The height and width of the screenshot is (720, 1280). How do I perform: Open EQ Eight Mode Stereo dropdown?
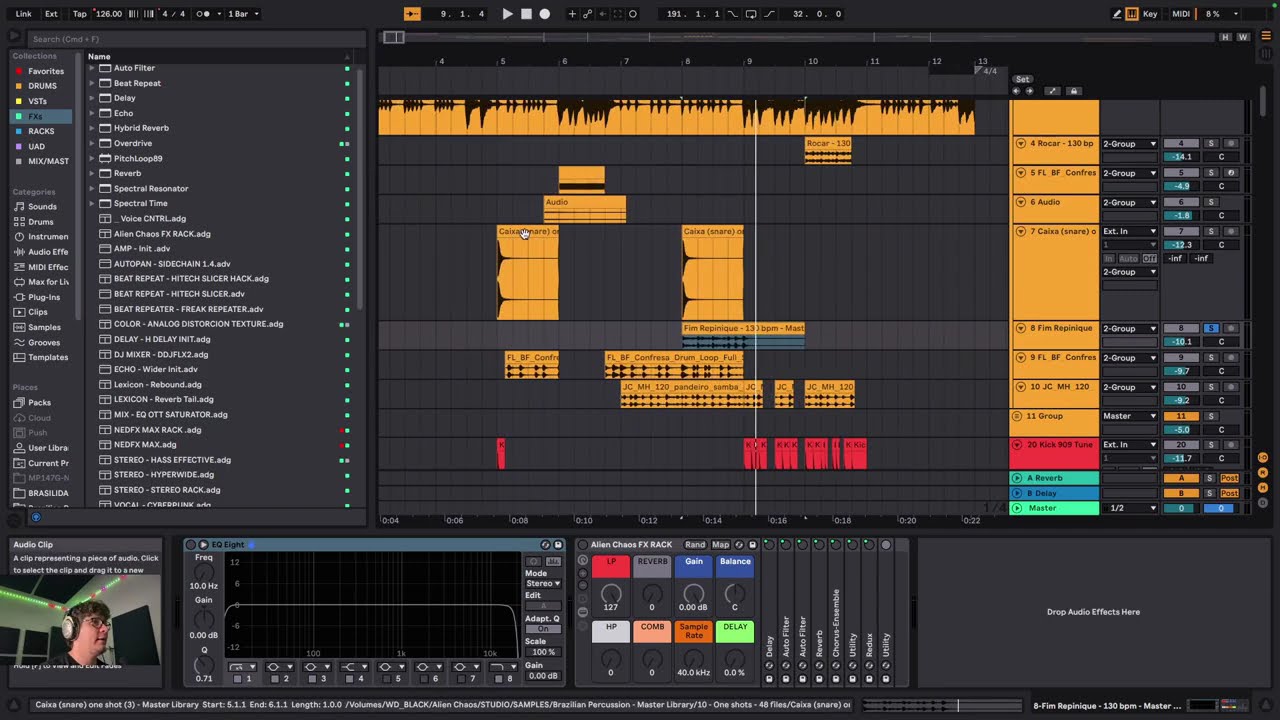tap(543, 583)
